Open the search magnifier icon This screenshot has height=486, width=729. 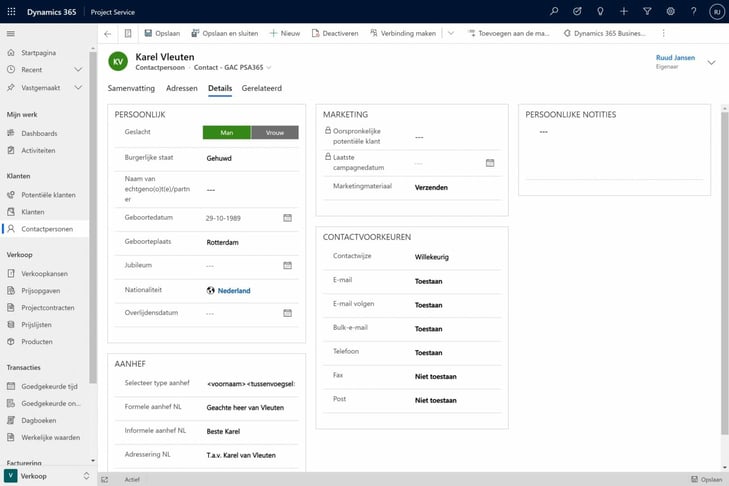(554, 12)
